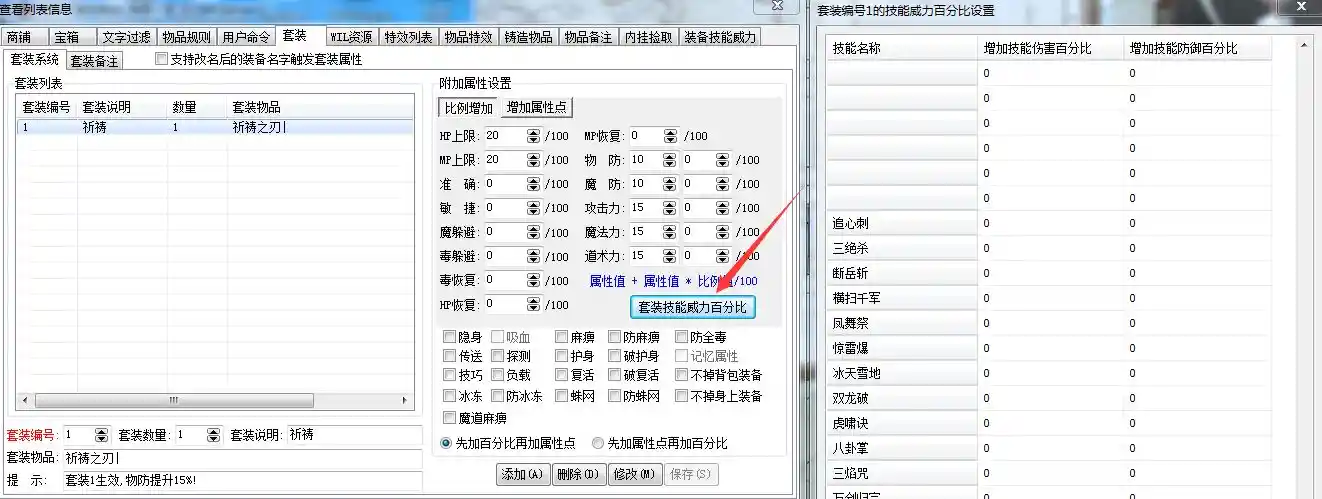Click the 添加(A) button

tap(523, 474)
